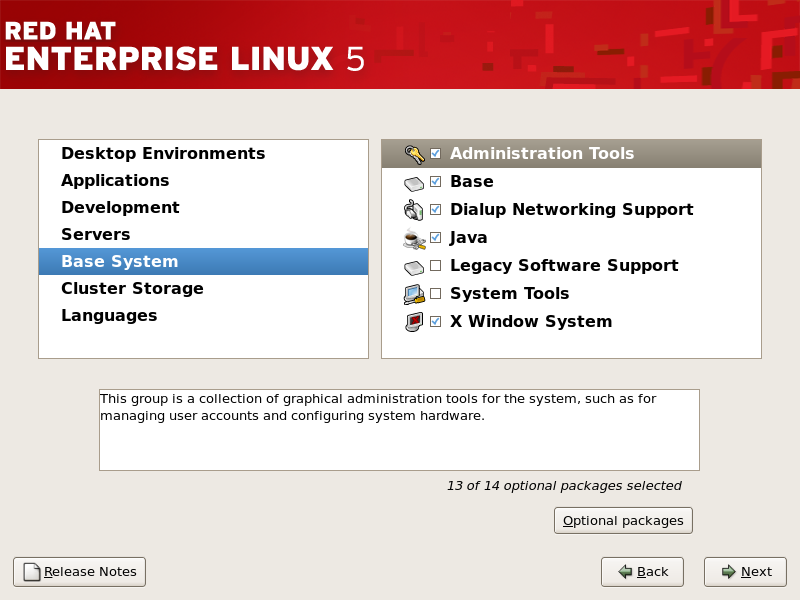
Task: Disable the X Window System checkbox
Action: (435, 321)
